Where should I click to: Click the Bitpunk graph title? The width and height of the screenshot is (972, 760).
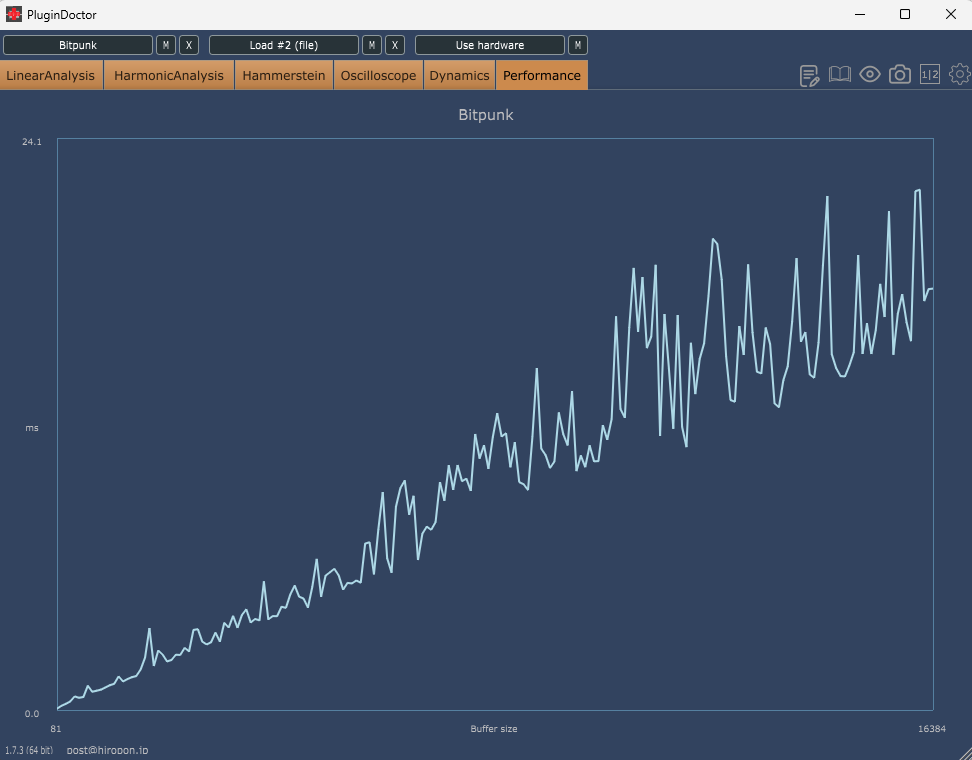coord(486,115)
